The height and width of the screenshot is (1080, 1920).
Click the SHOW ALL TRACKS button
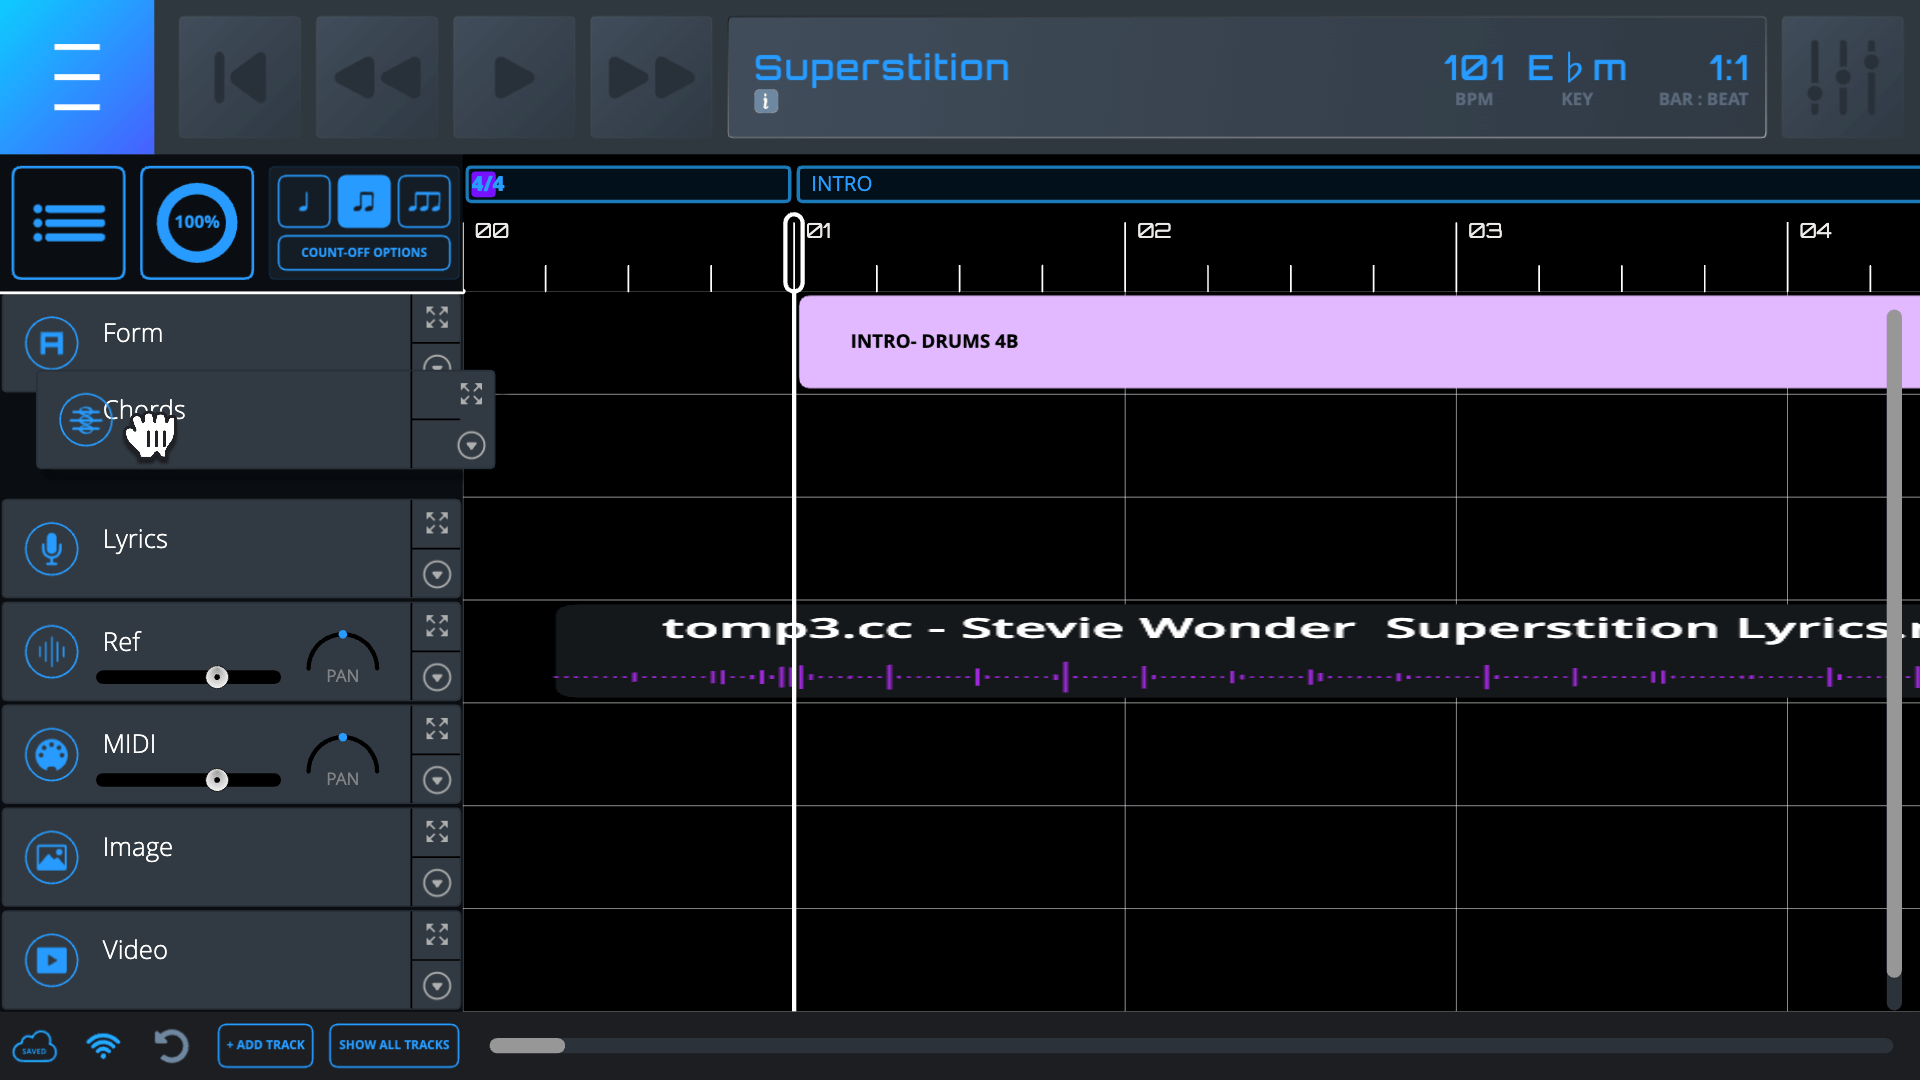(x=393, y=1045)
